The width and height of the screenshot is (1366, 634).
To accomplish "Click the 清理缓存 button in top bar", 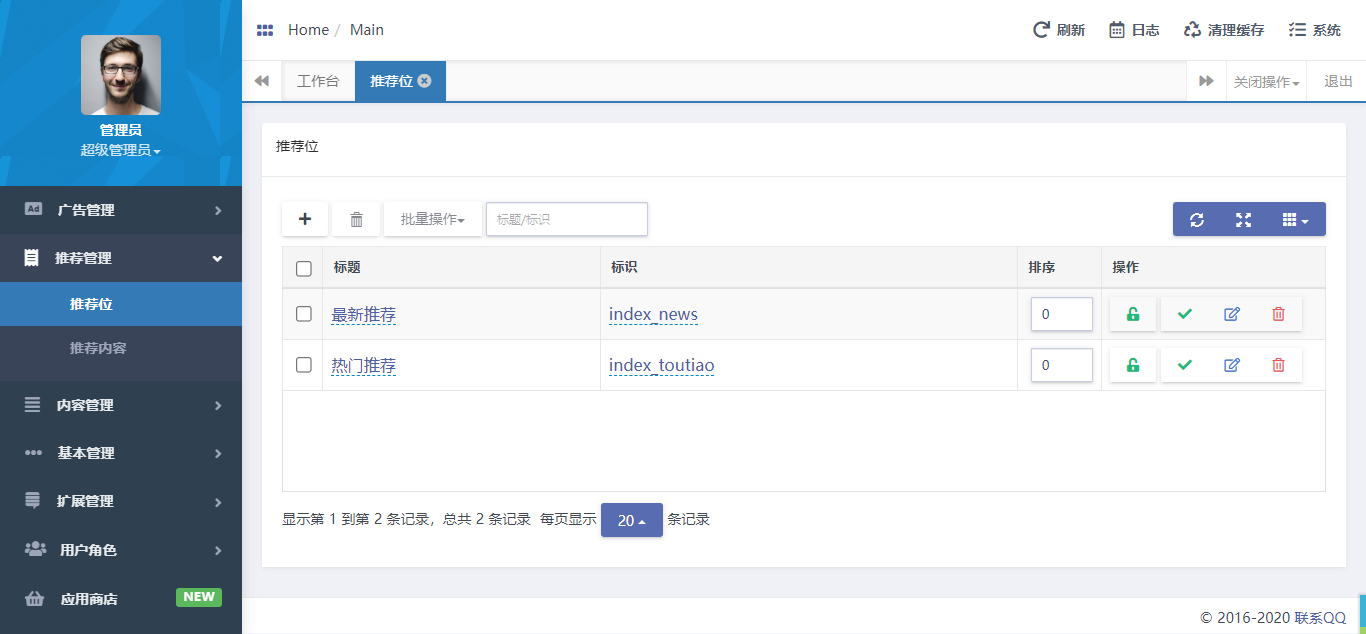I will coord(1223,30).
